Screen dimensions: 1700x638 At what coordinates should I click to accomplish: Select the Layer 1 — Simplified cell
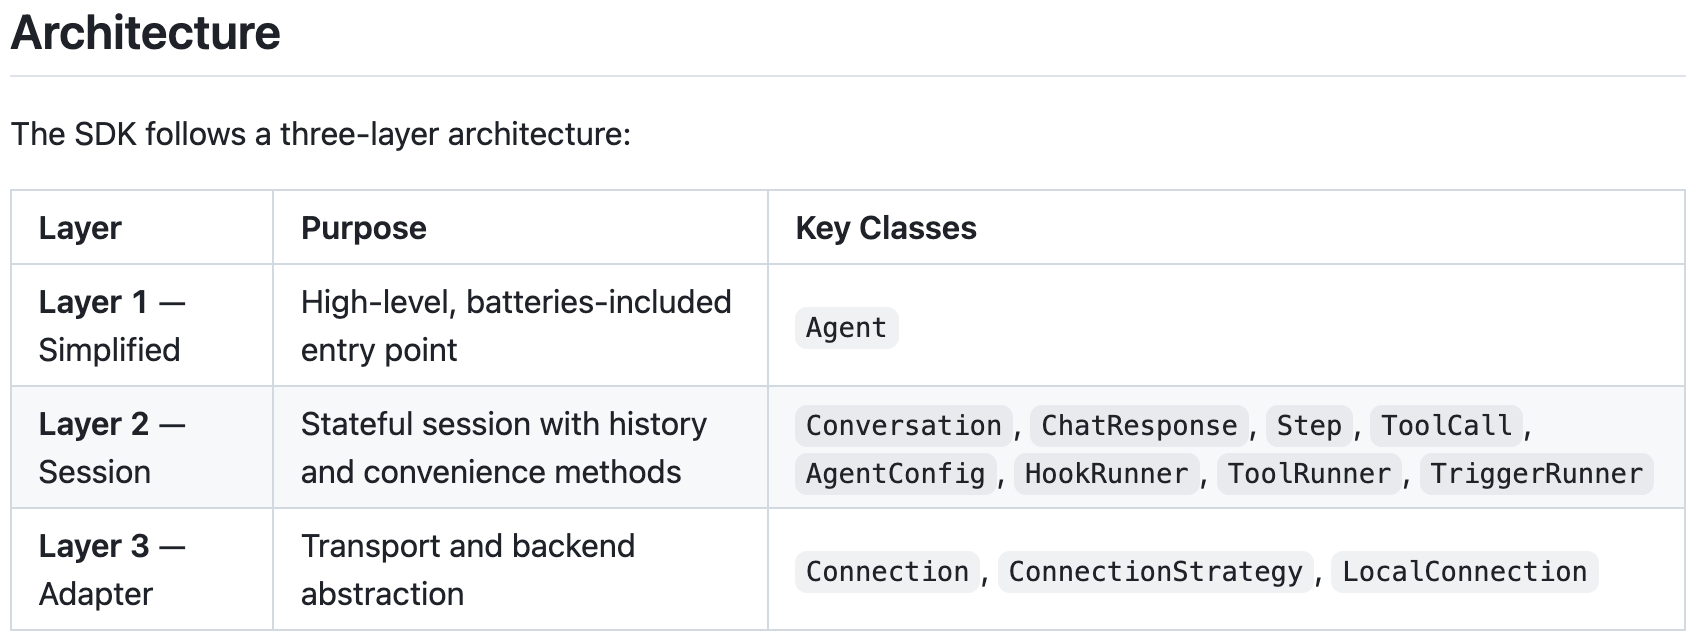click(142, 326)
